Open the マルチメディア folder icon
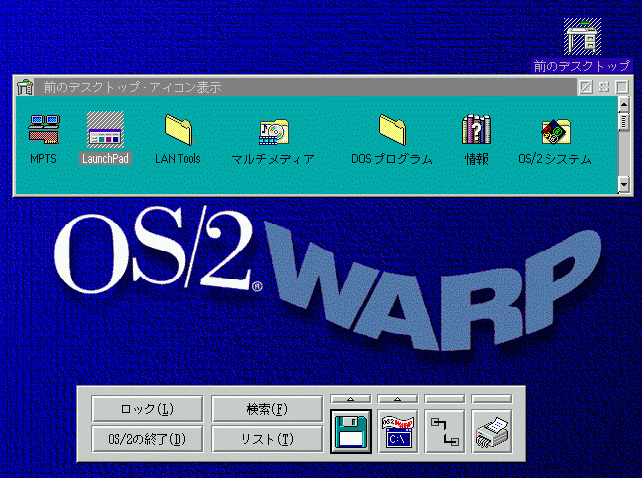 274,132
